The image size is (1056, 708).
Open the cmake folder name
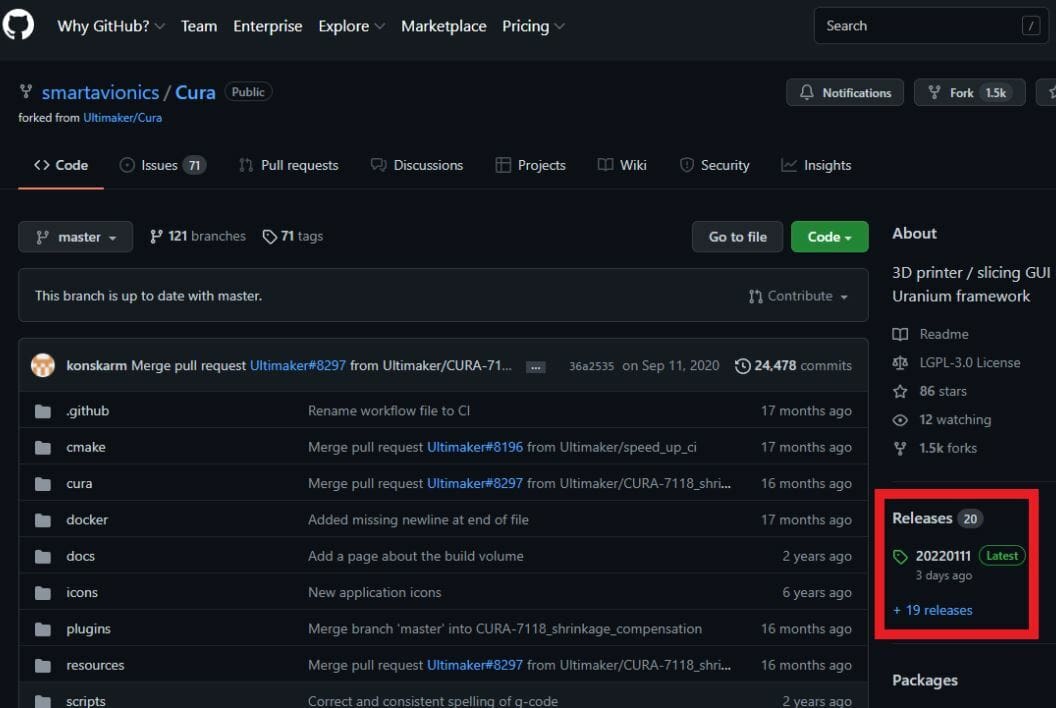click(x=86, y=447)
